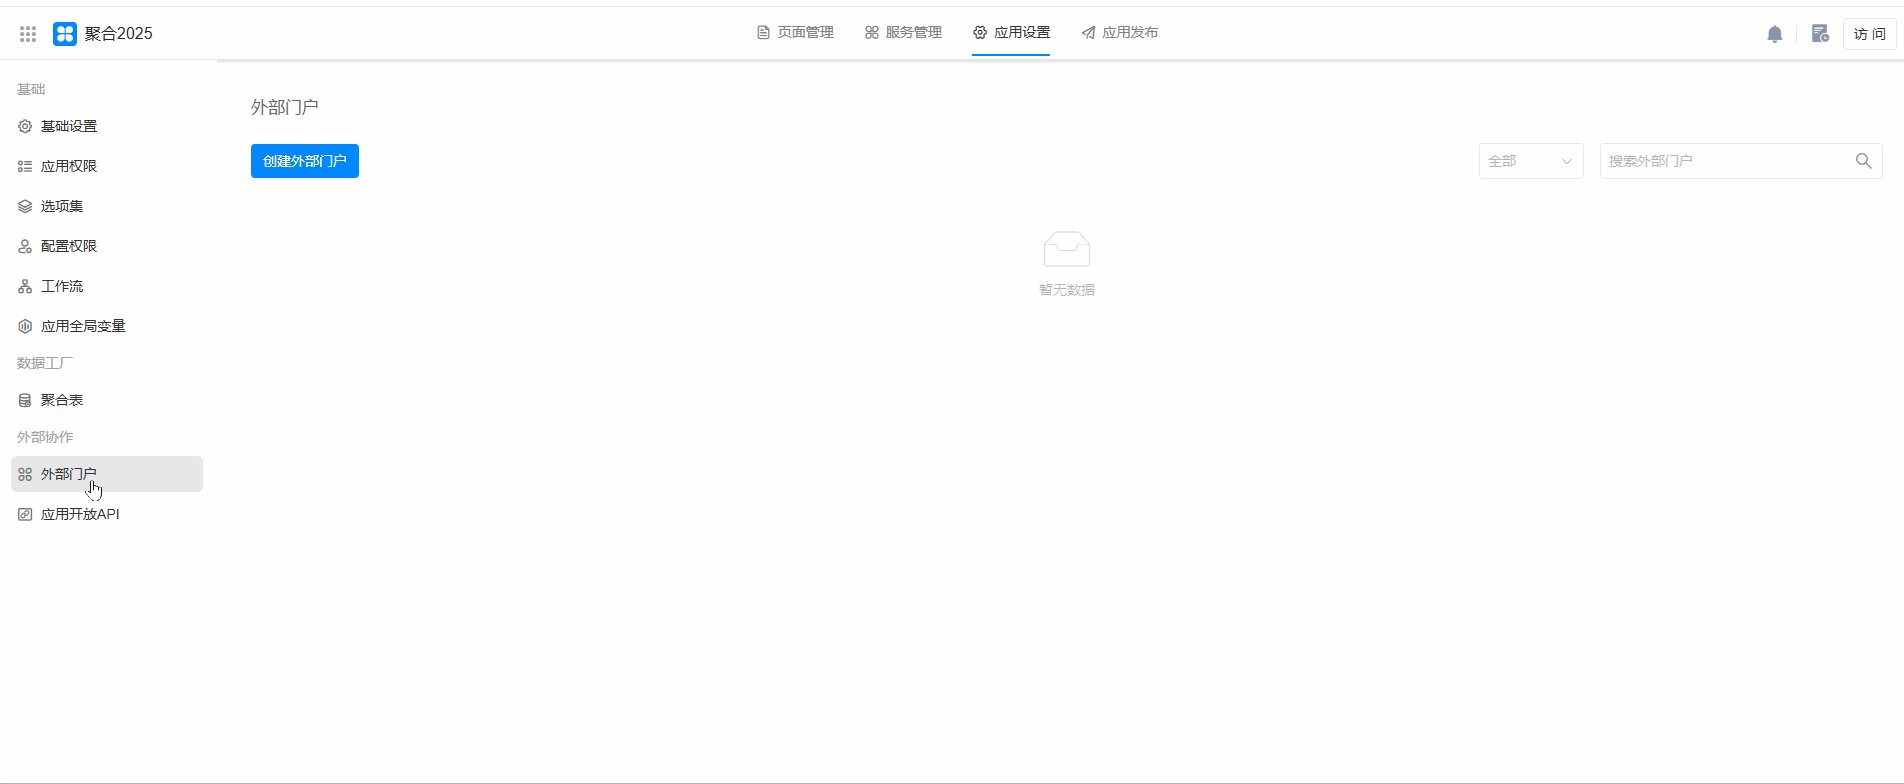
Task: Click the gear icon beside 基础设置
Action: pyautogui.click(x=25, y=127)
